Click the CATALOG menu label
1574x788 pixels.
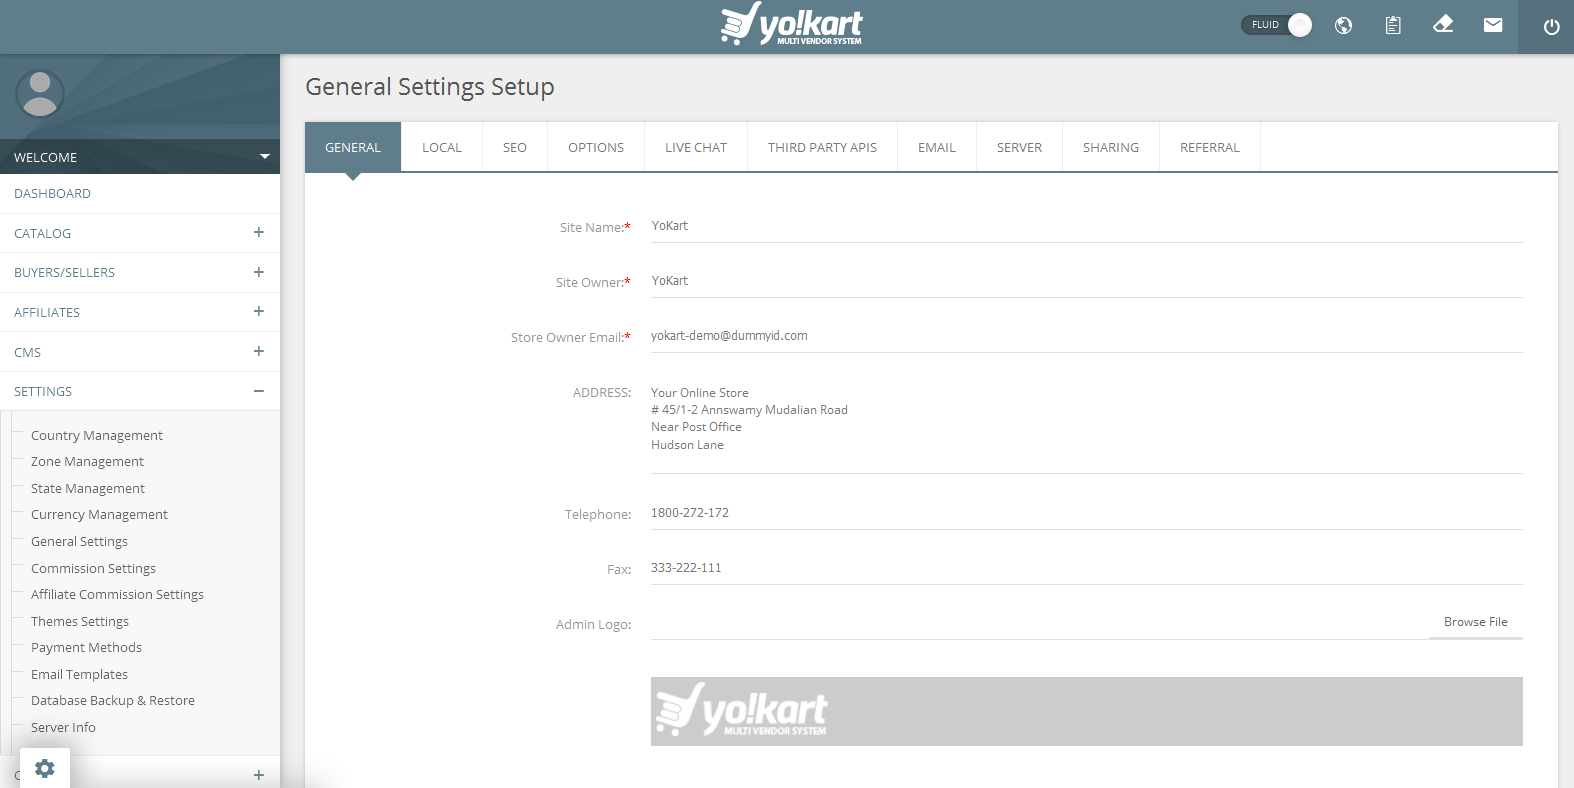[x=42, y=233]
